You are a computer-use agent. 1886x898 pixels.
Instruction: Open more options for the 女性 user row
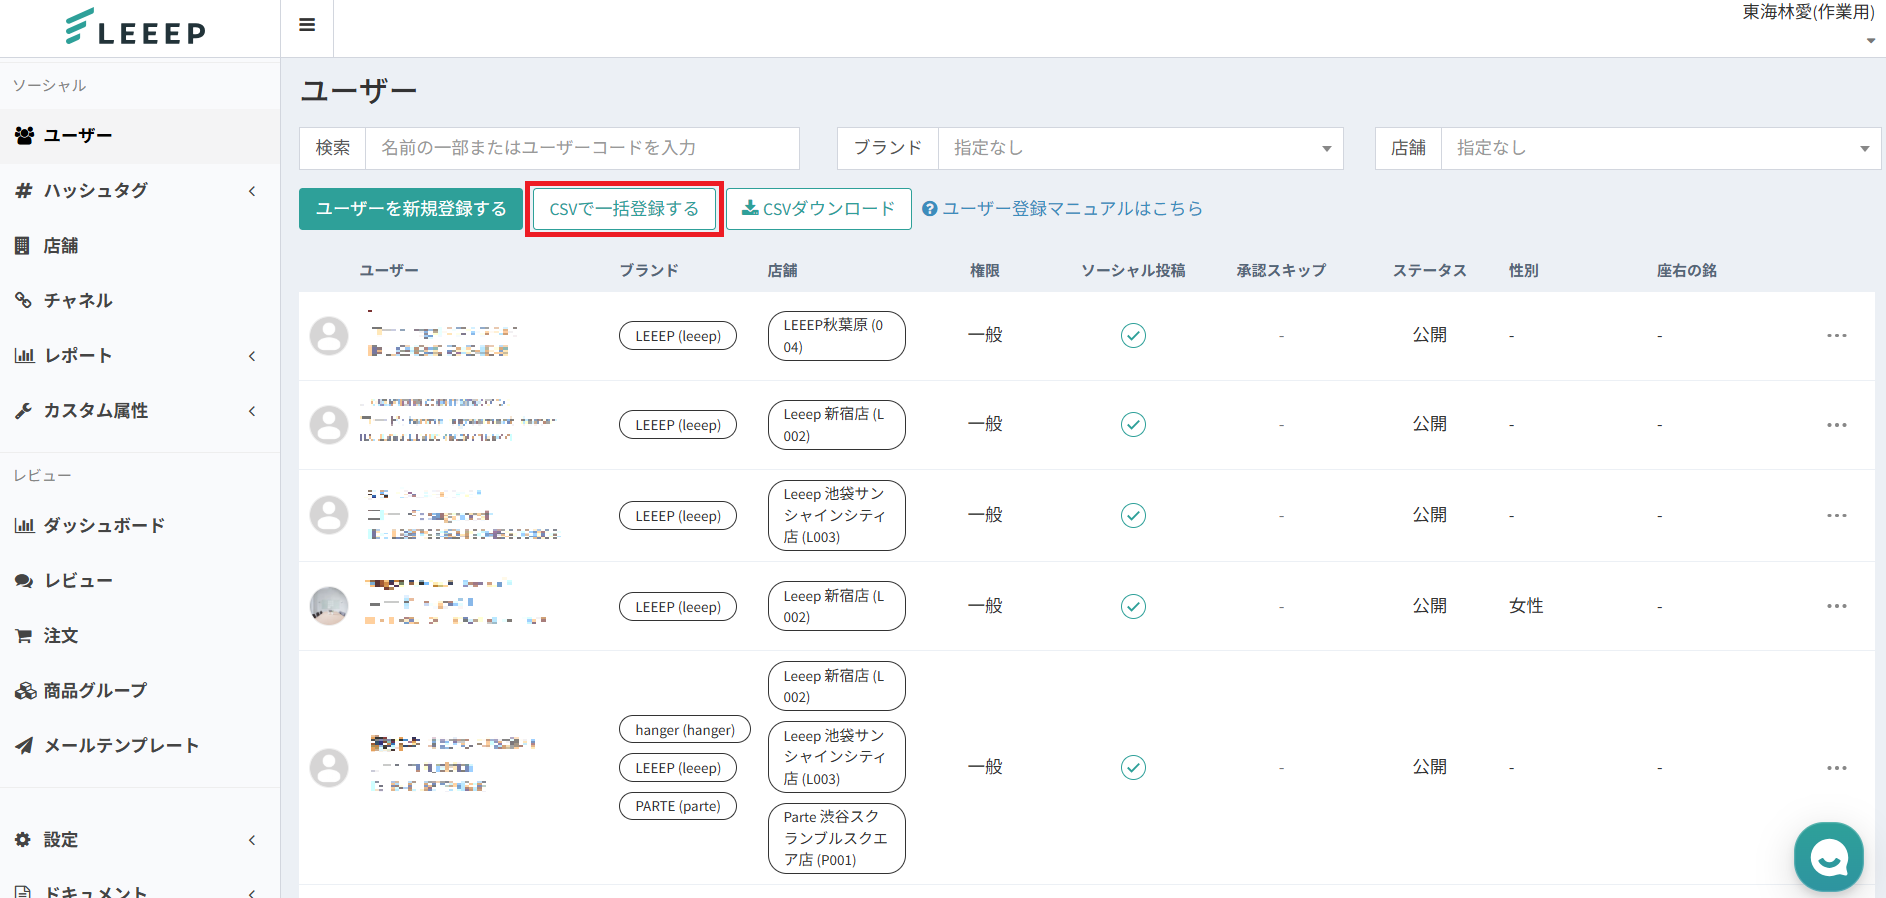coord(1836,606)
